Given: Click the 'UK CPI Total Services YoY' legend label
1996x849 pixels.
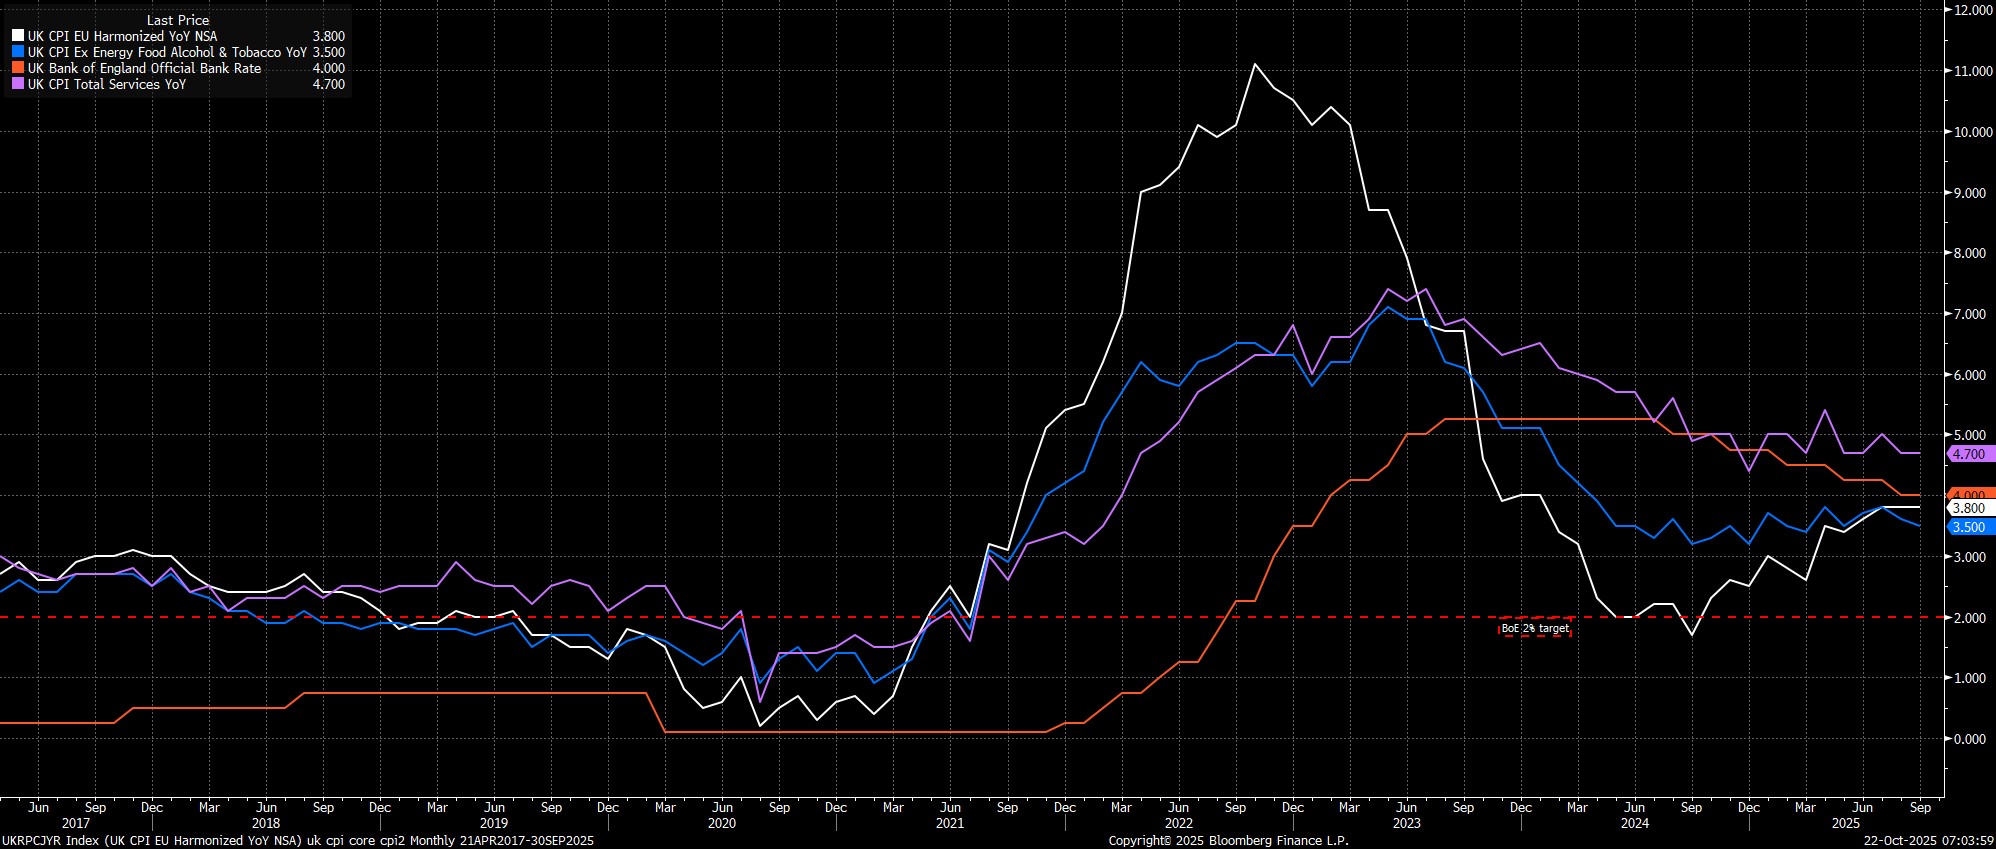Looking at the screenshot, I should [x=106, y=84].
